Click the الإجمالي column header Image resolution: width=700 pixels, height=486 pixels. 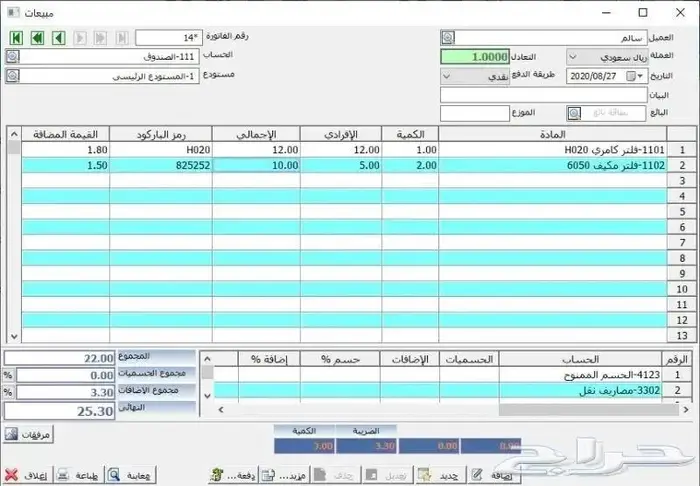[256, 134]
